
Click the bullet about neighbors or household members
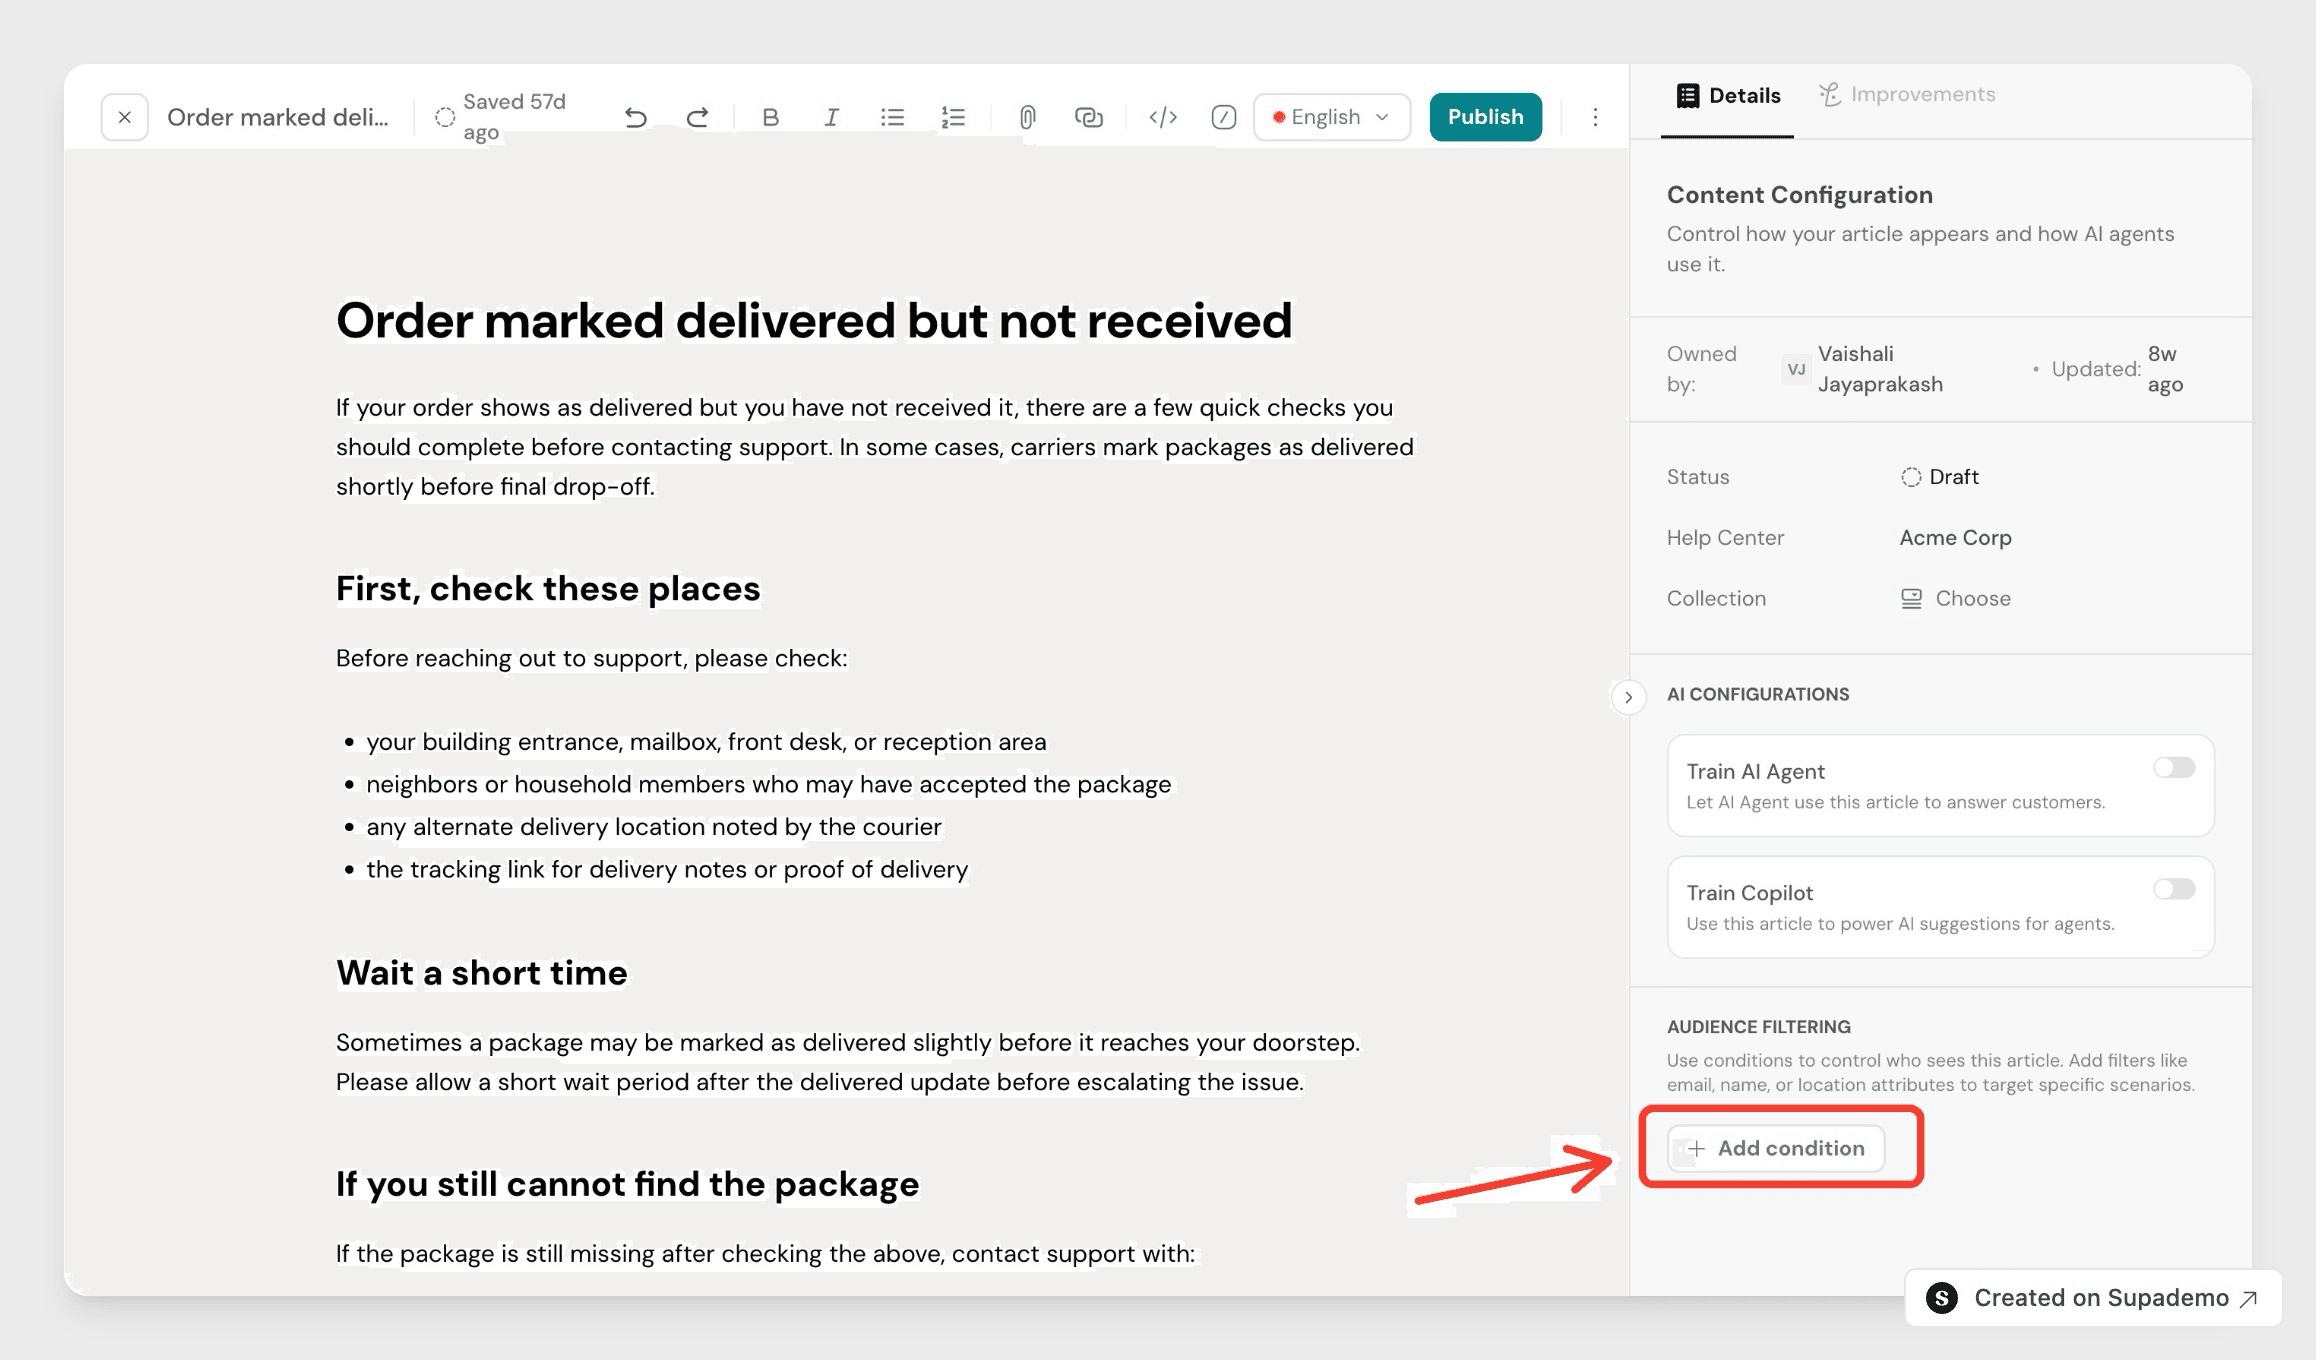click(768, 784)
